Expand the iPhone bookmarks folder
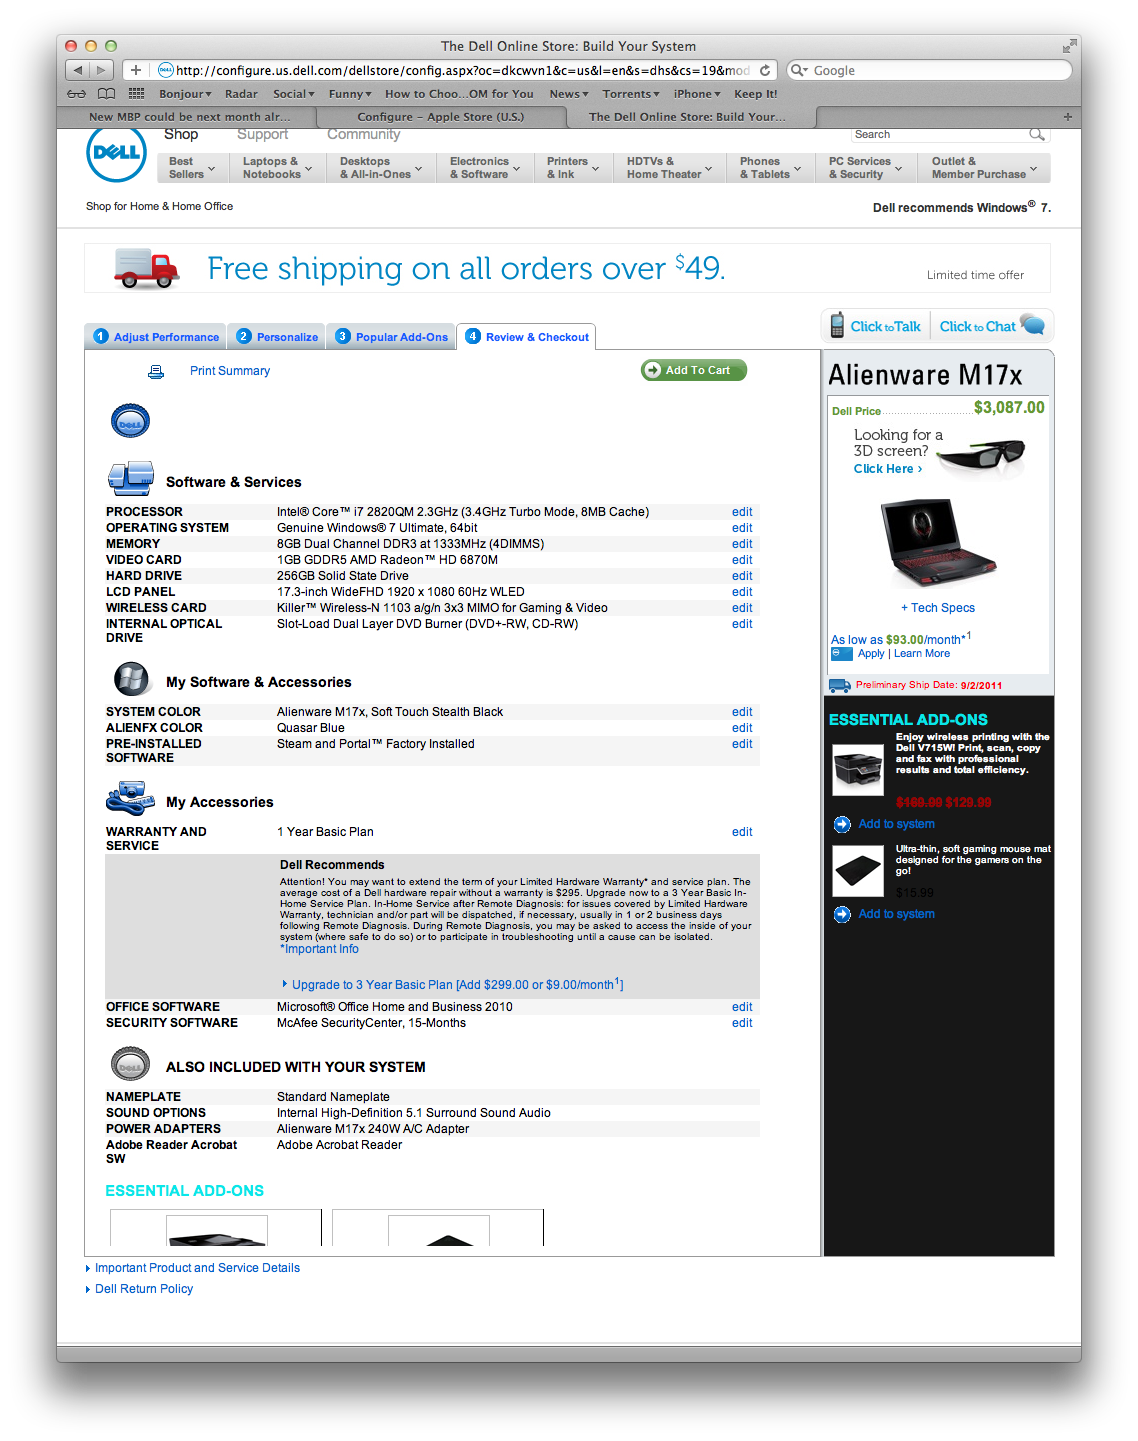Viewport: 1138px width, 1441px height. pyautogui.click(x=697, y=94)
